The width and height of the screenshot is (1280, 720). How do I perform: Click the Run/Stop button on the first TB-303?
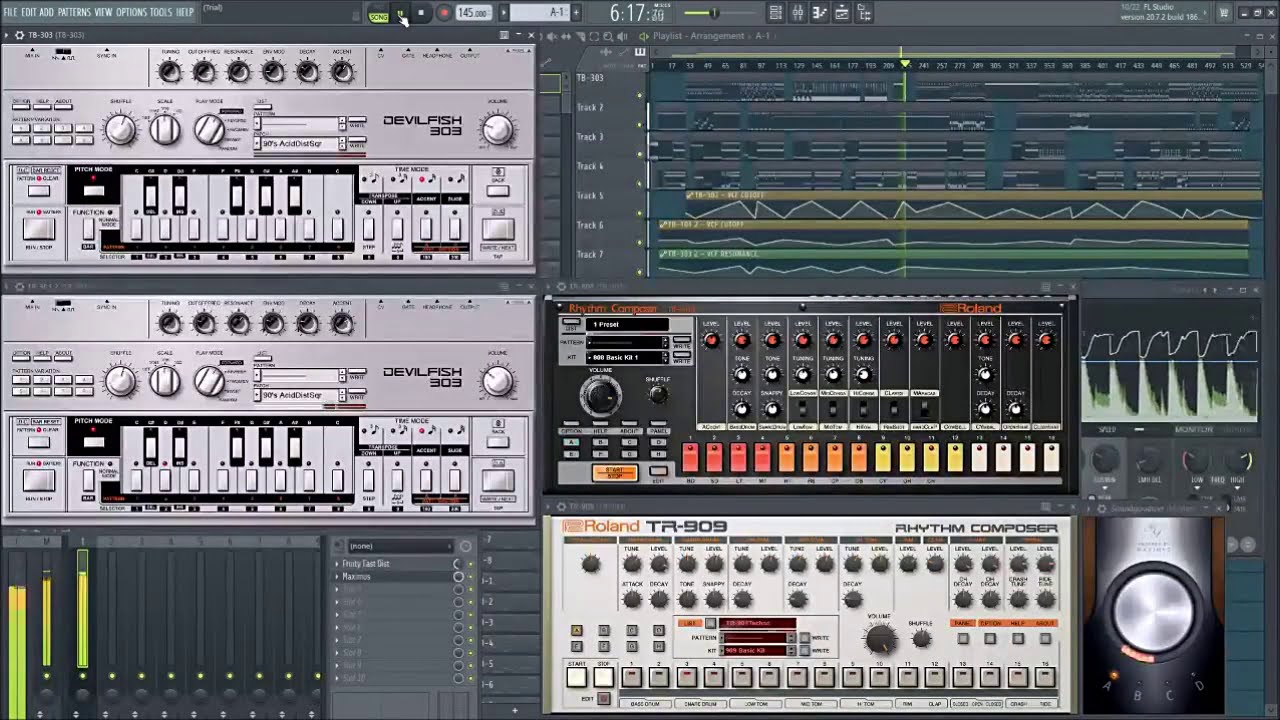39,228
